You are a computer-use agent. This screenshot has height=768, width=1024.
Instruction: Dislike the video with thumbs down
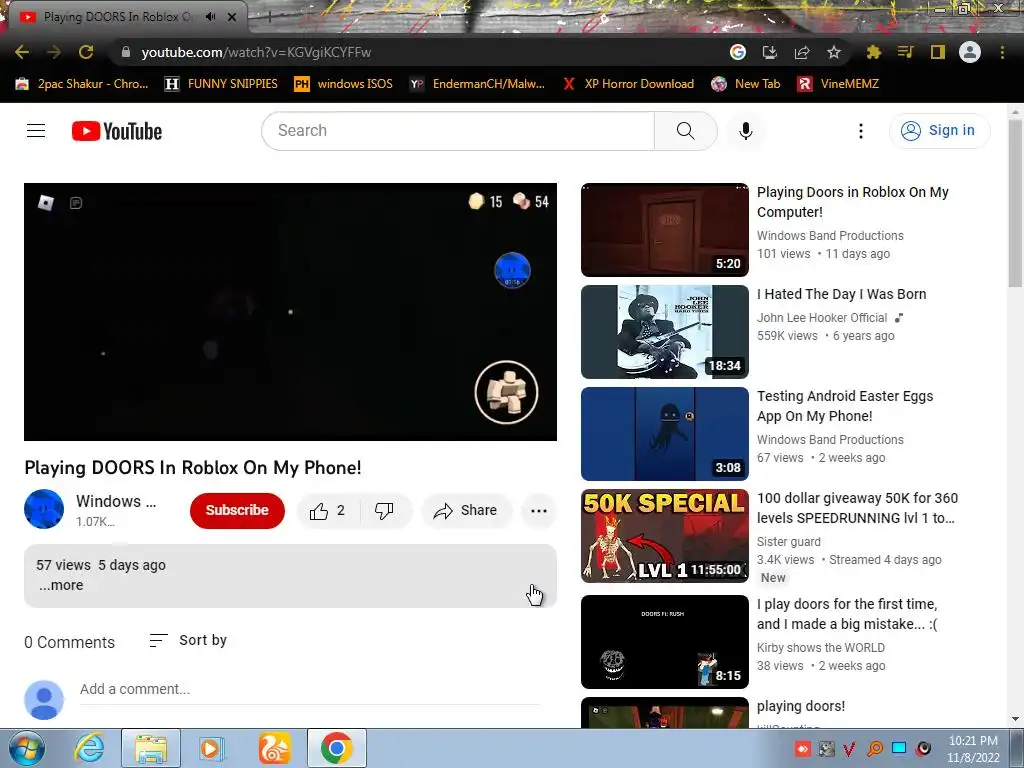385,511
